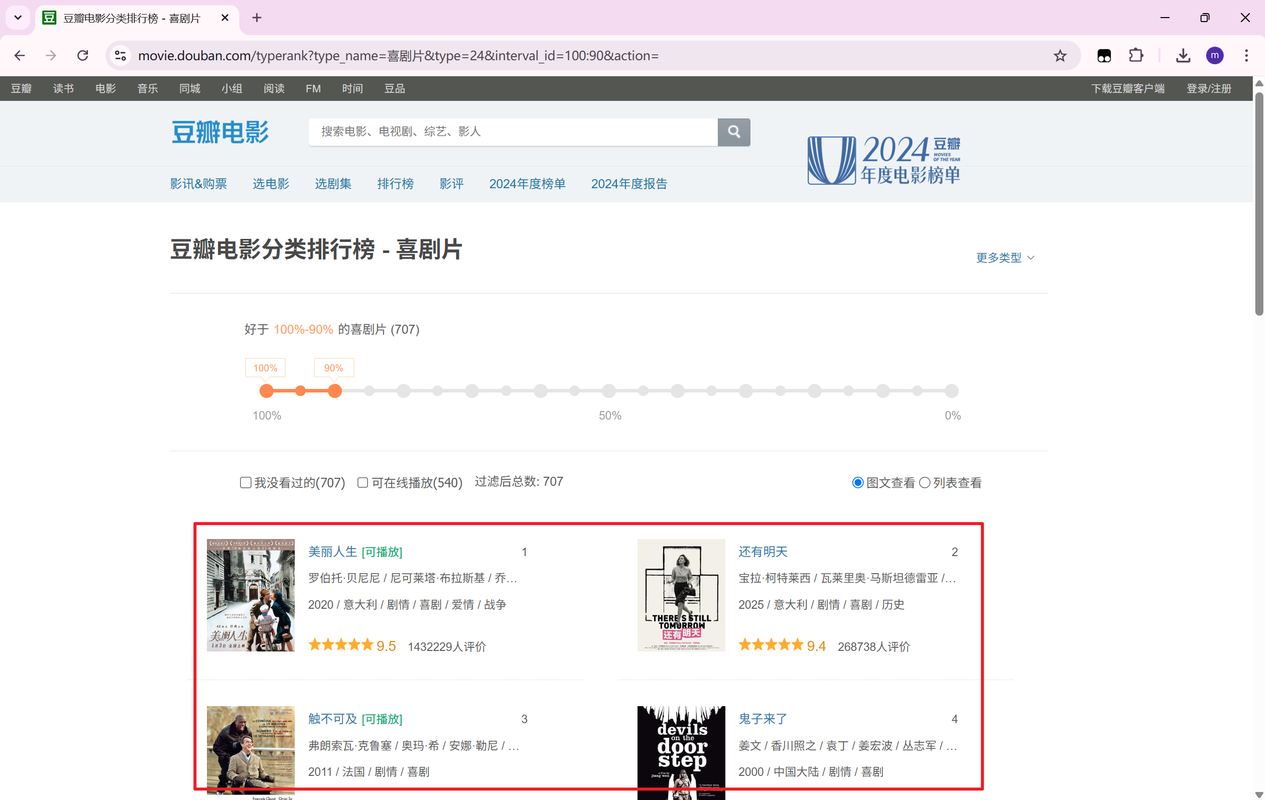Open the 鬼子来了 title link

[x=763, y=719]
